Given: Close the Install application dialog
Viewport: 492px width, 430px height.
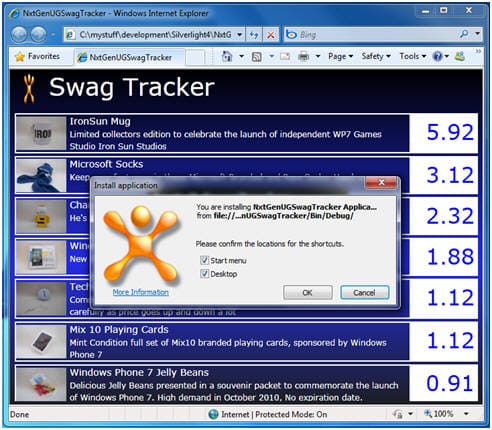Looking at the screenshot, I should coord(381,182).
